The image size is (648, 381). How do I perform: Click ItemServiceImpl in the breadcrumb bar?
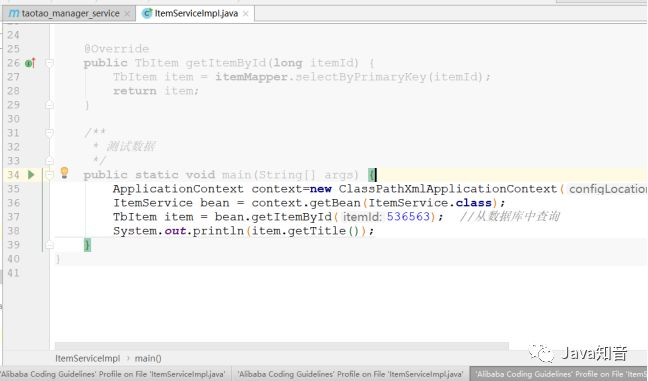(87, 358)
